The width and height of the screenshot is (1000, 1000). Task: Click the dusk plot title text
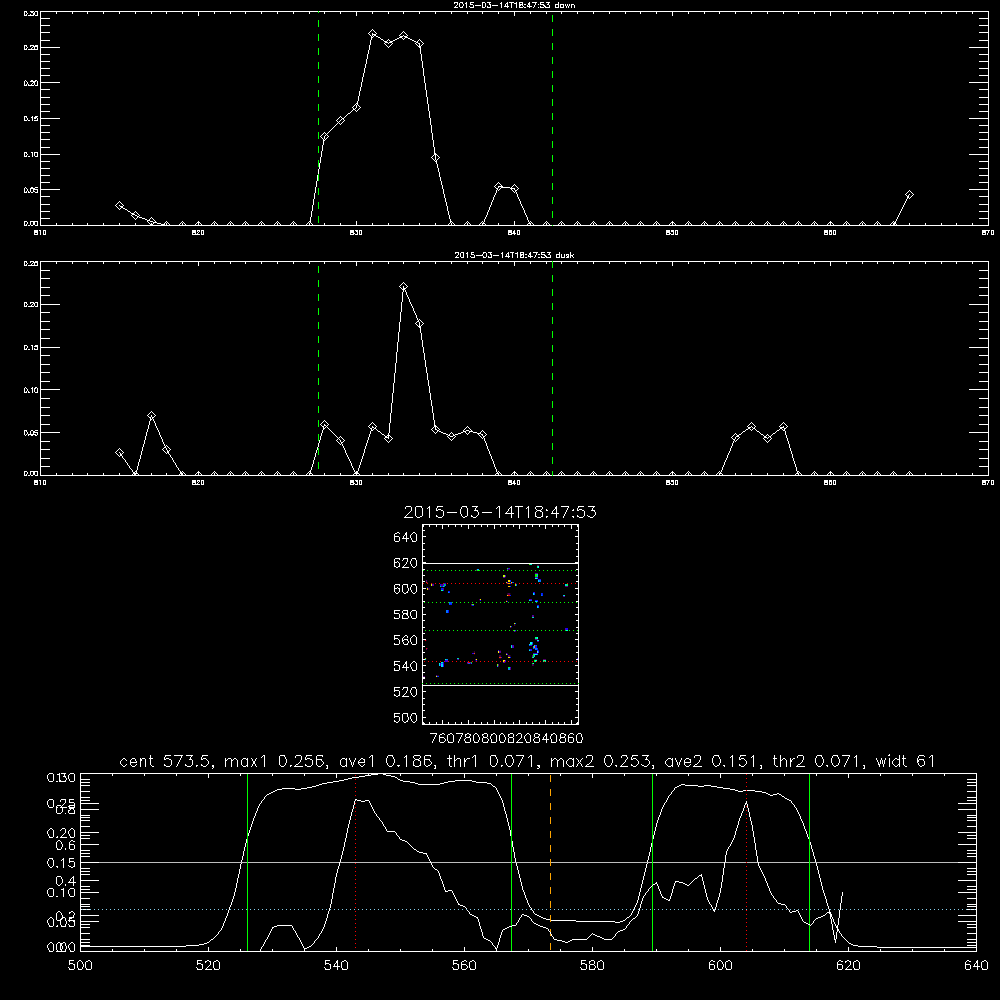point(514,255)
